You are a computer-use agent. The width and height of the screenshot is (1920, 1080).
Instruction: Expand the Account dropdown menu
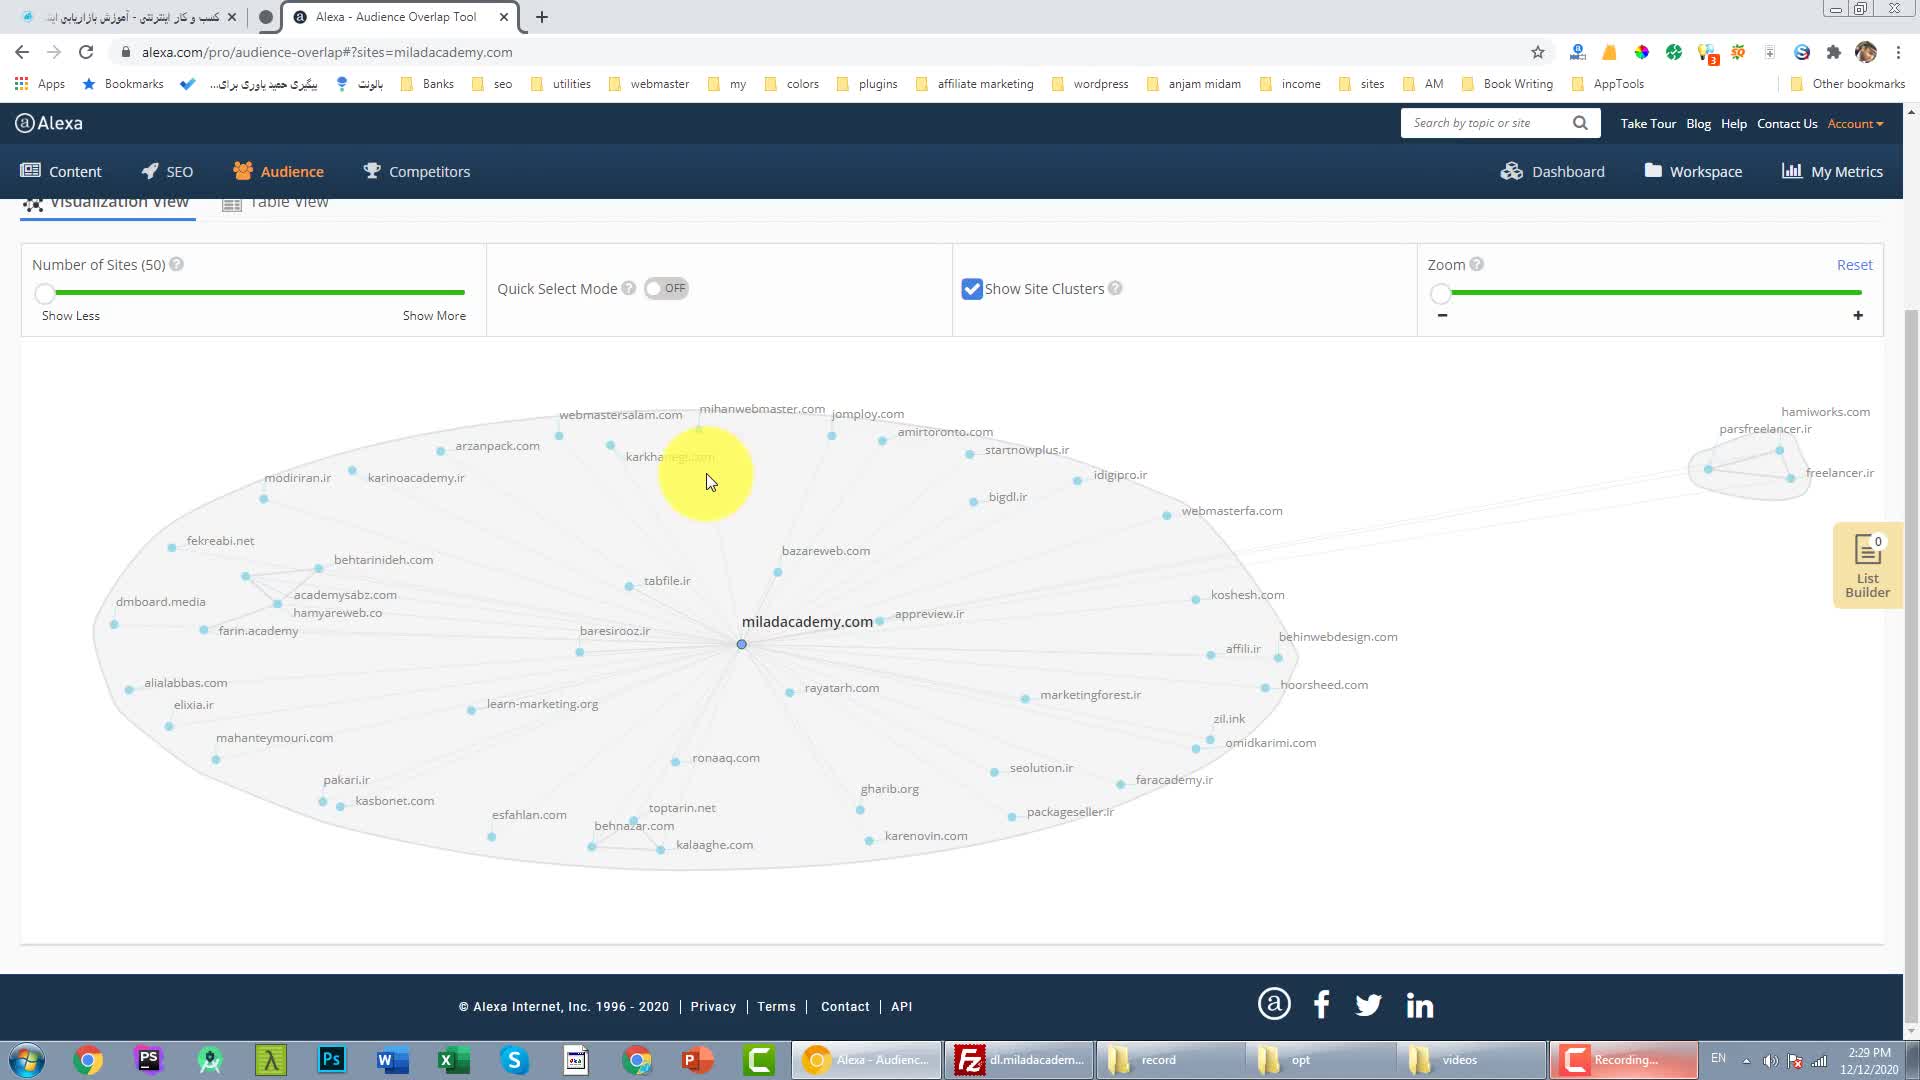1855,124
